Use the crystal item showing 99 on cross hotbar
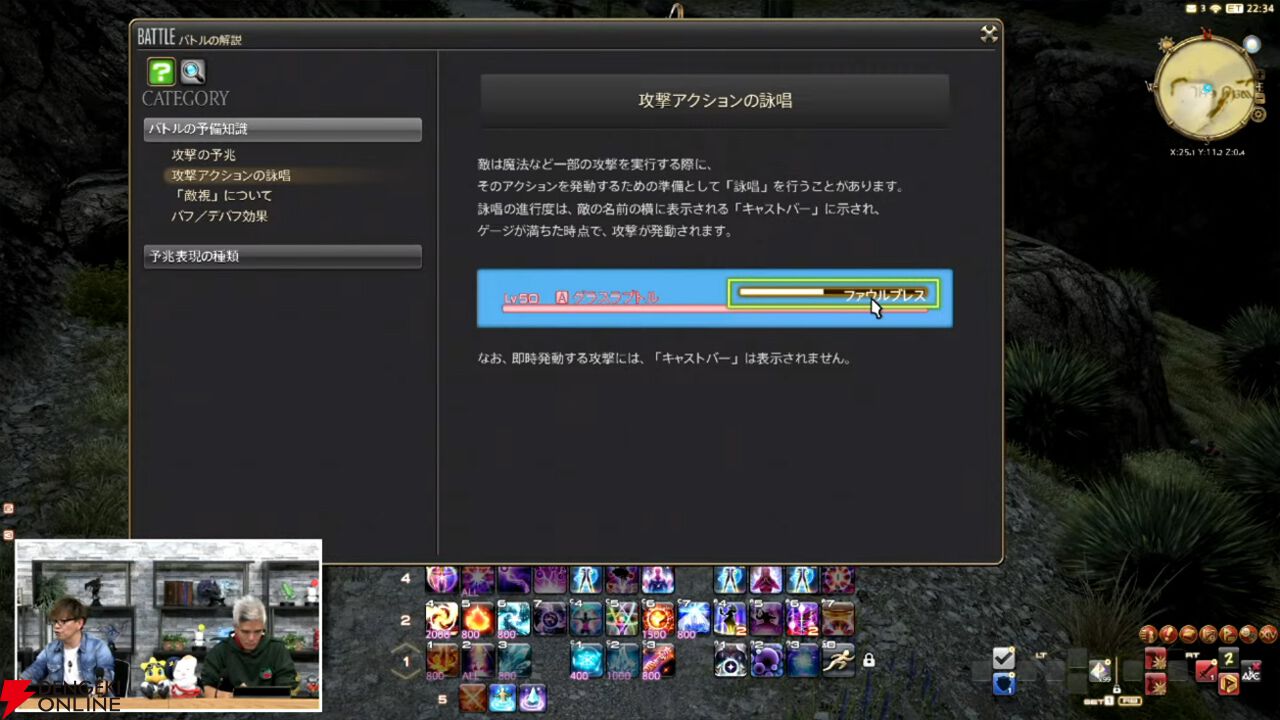 point(1100,671)
